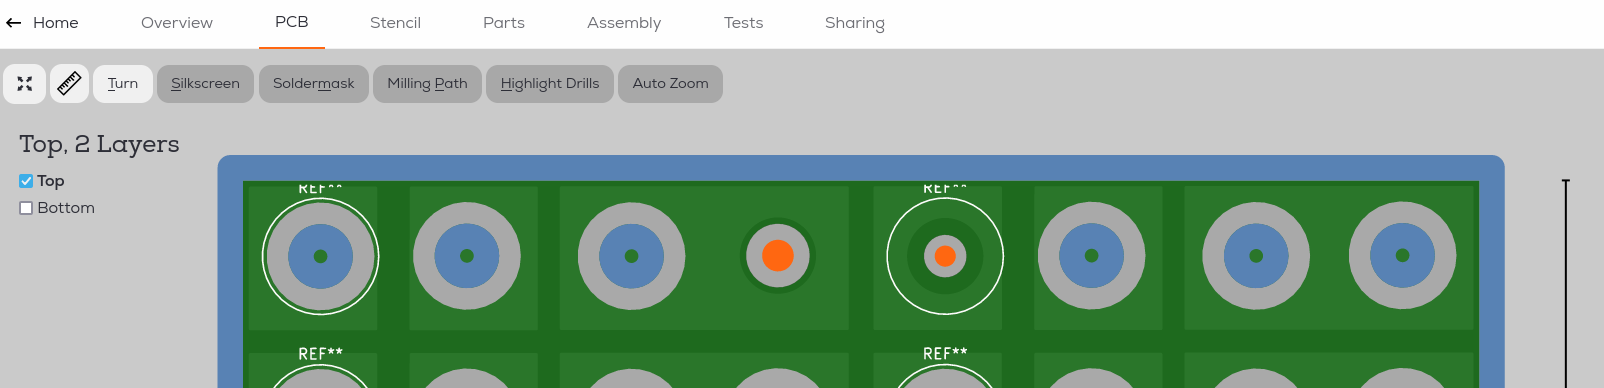Click the fullscreen expand icon

(24, 84)
